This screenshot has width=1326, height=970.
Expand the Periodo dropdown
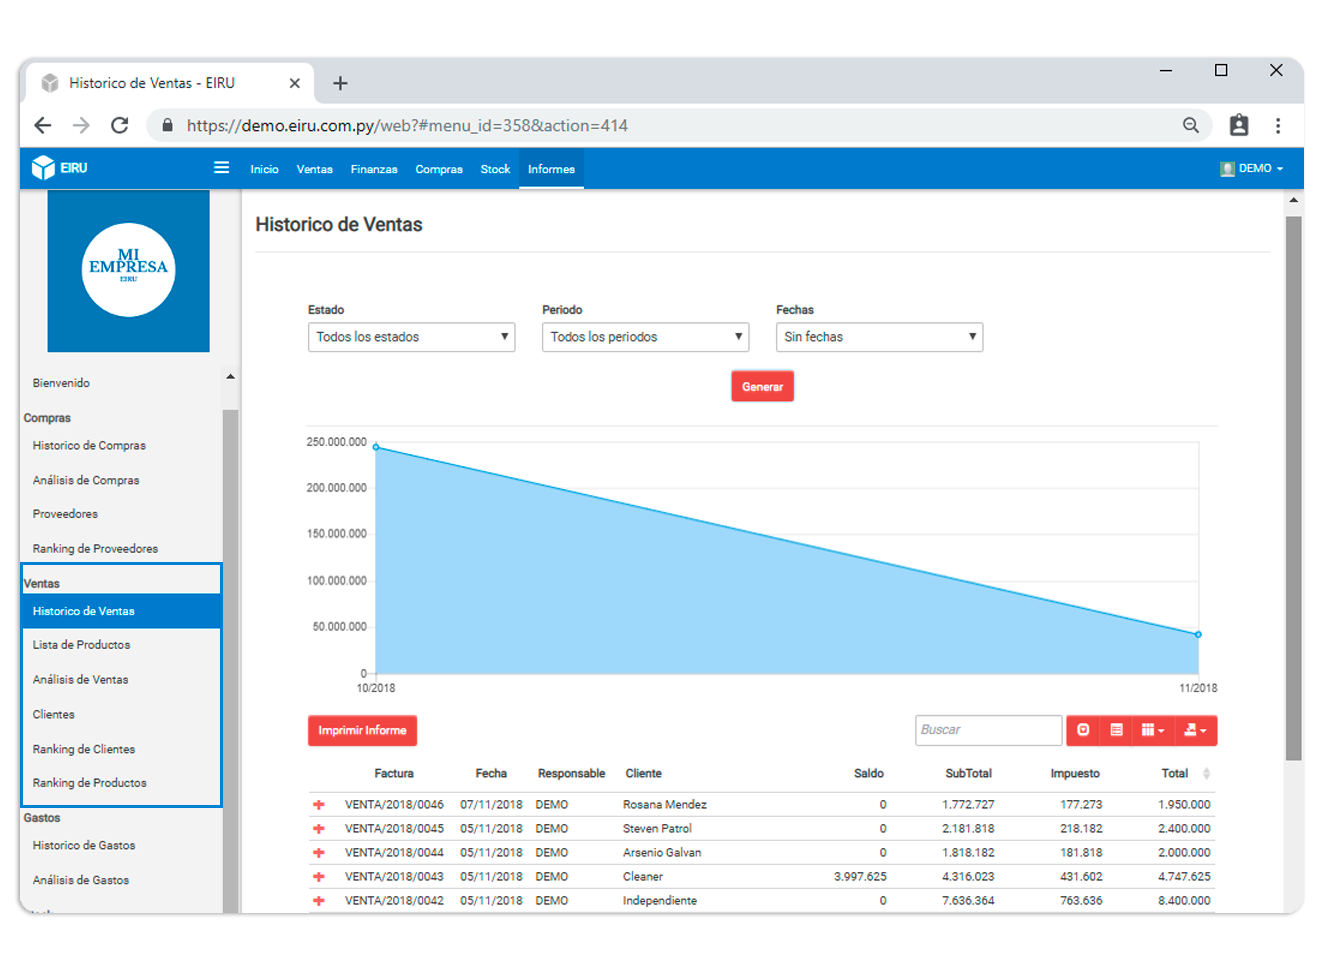point(645,337)
